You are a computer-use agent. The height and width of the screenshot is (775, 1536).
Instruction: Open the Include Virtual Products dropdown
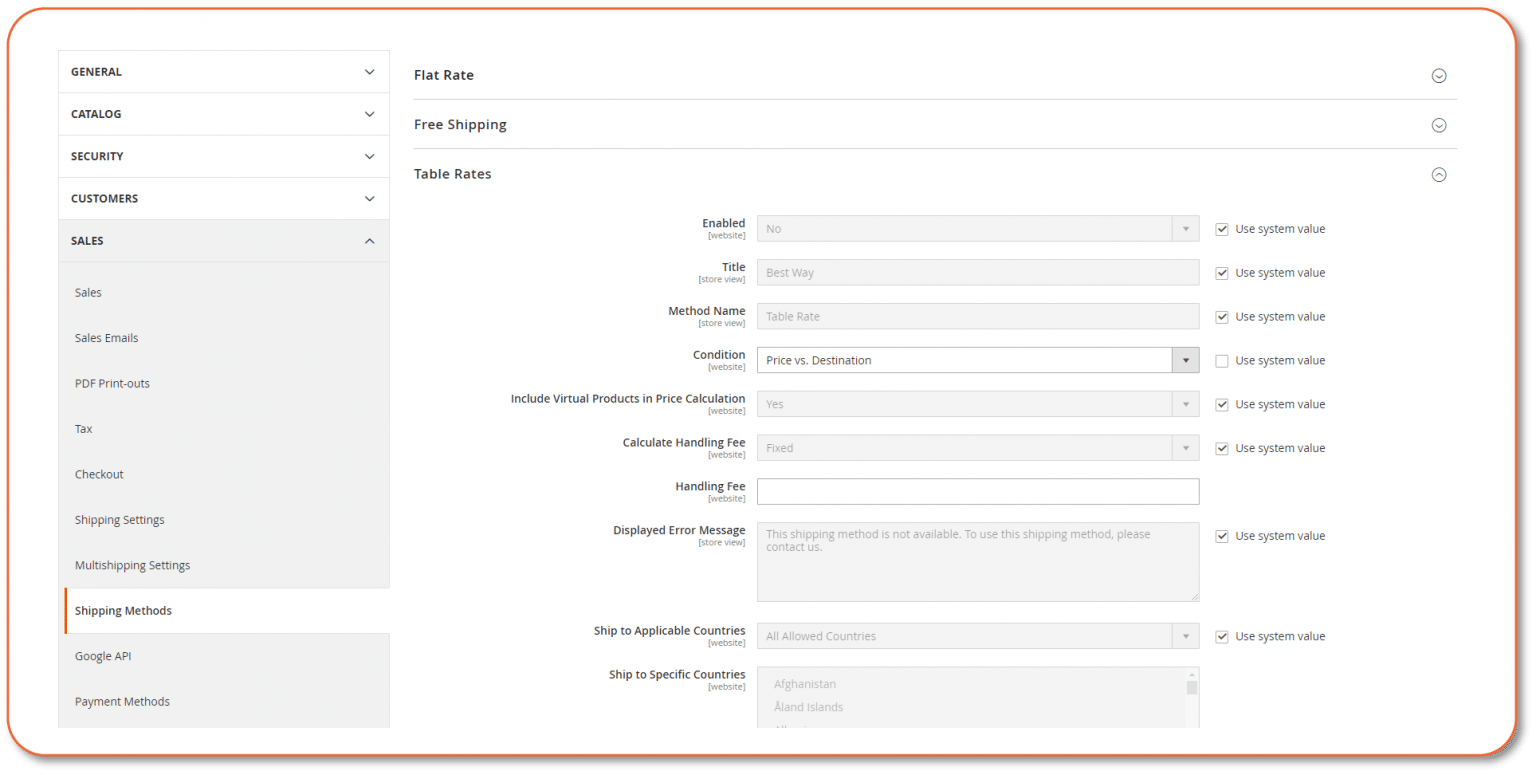(1186, 404)
